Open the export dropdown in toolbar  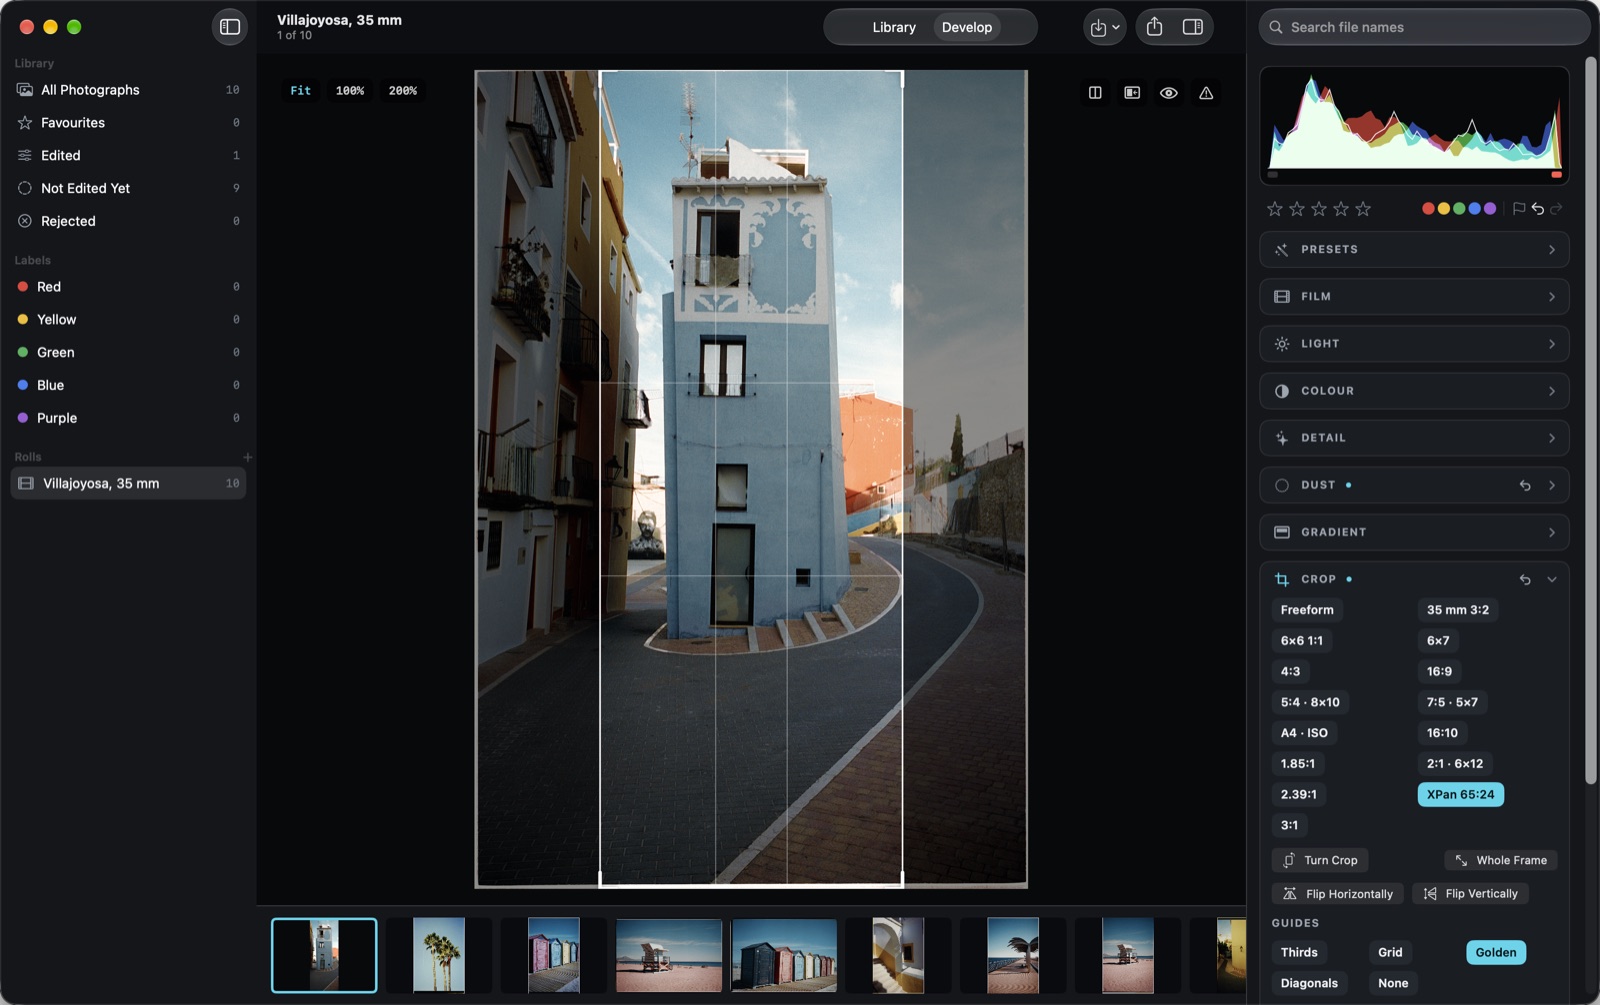(1104, 27)
